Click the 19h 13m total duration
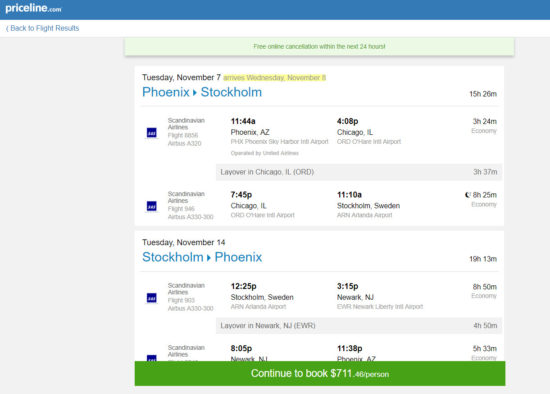The image size is (550, 394). coord(483,259)
